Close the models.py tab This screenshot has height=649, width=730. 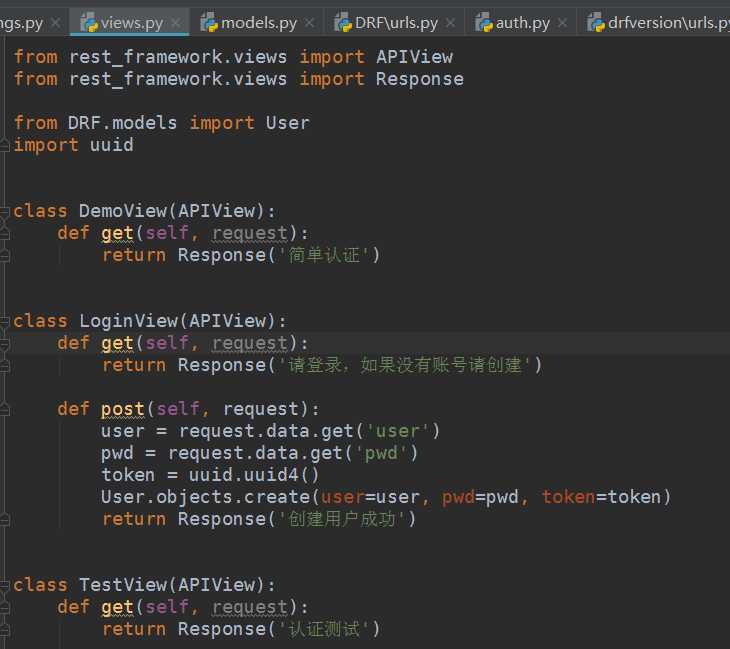tap(310, 22)
